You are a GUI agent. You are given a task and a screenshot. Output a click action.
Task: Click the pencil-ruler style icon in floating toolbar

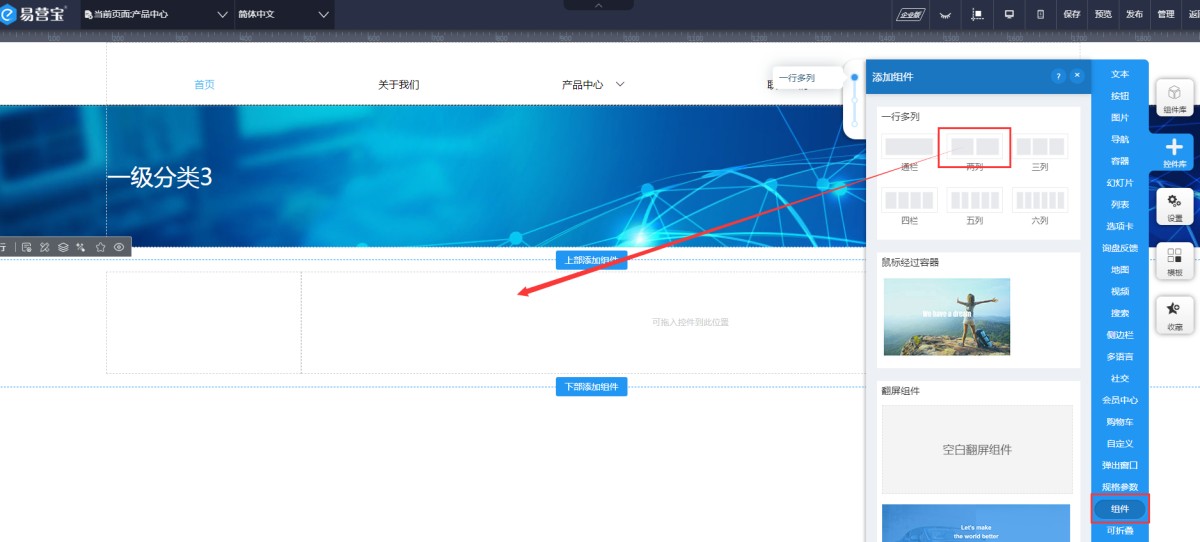(x=44, y=246)
